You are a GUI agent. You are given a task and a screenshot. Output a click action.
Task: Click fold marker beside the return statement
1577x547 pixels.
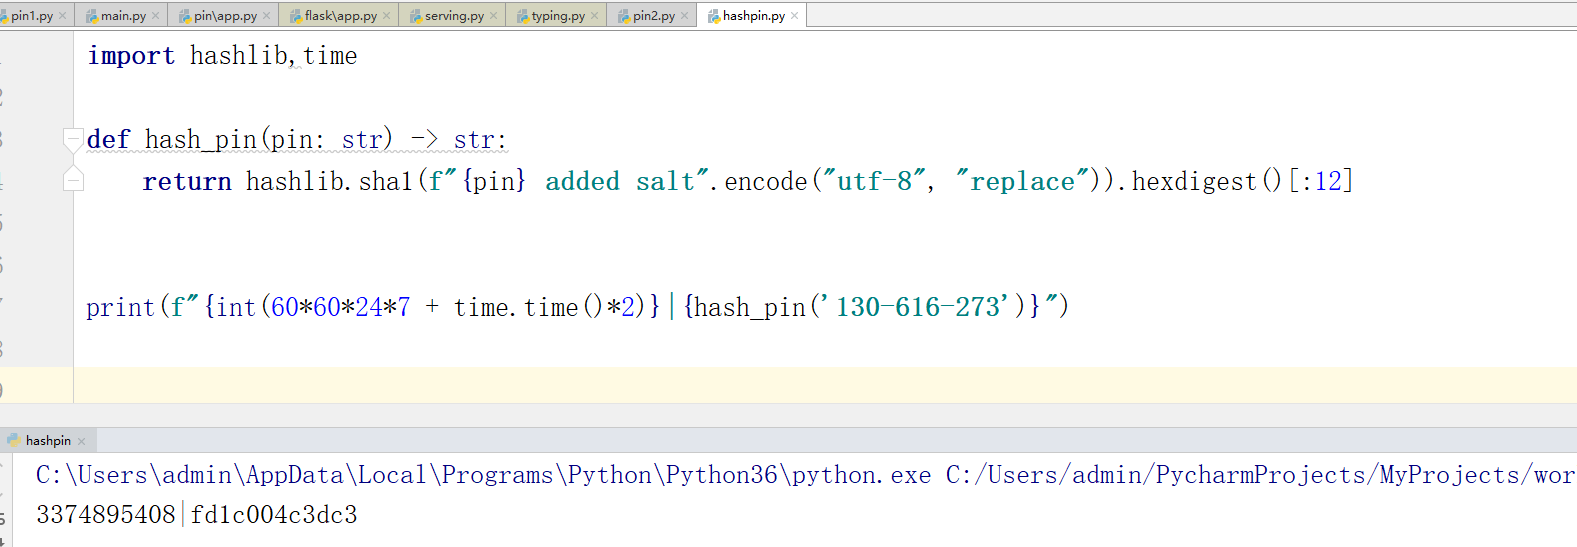[73, 181]
